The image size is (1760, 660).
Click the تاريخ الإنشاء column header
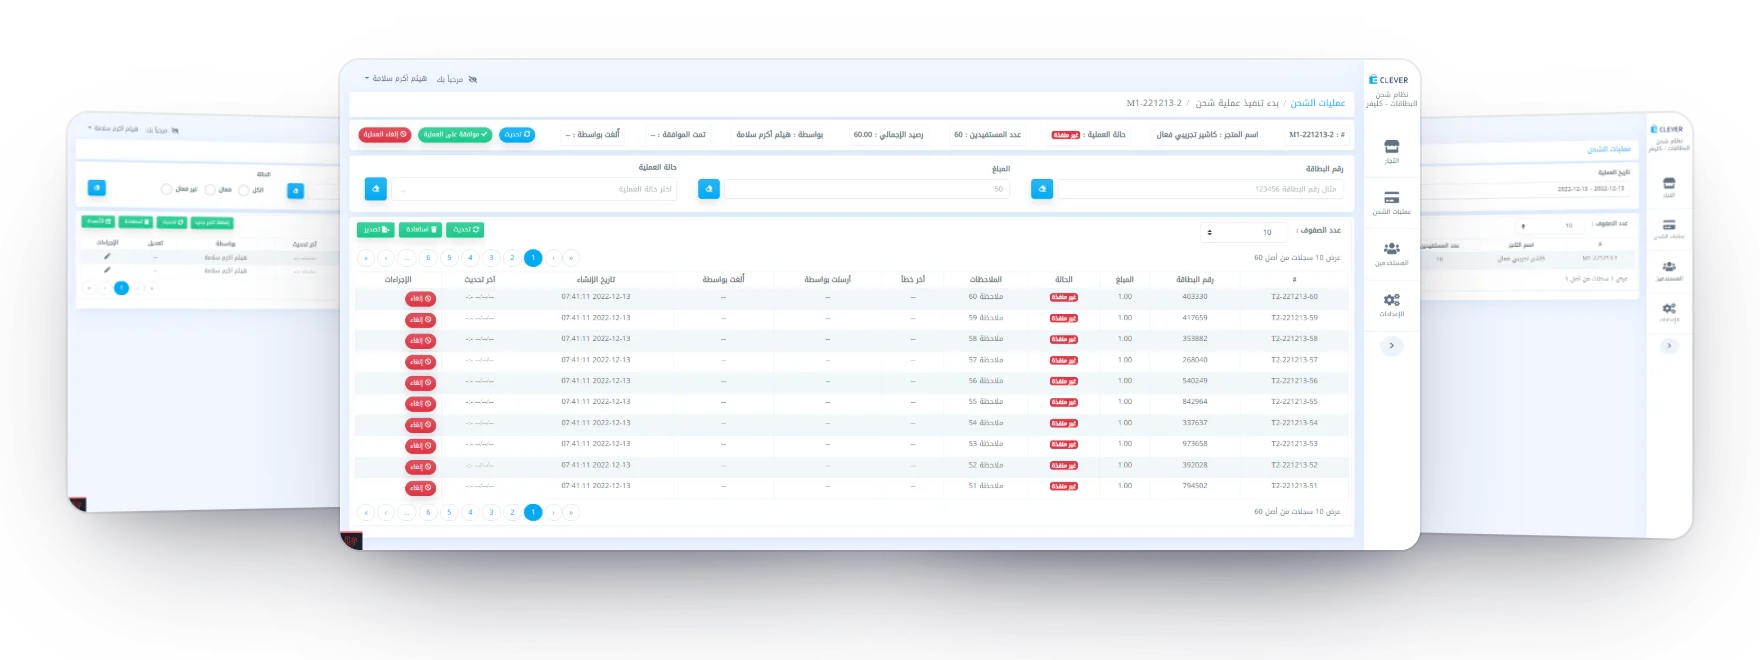pyautogui.click(x=596, y=280)
